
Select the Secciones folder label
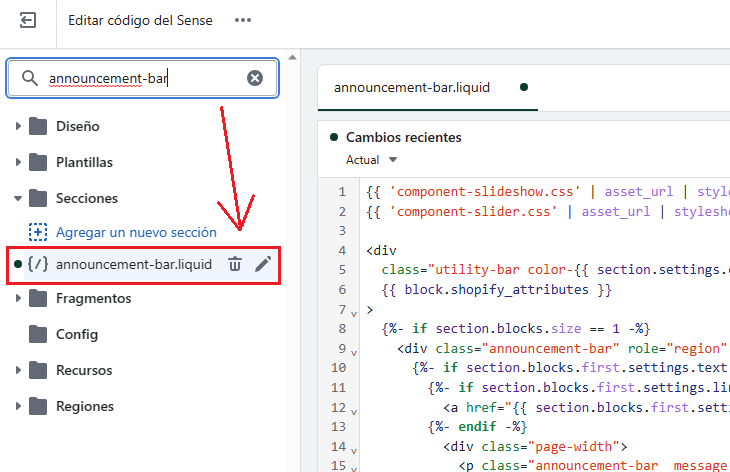pyautogui.click(x=87, y=198)
